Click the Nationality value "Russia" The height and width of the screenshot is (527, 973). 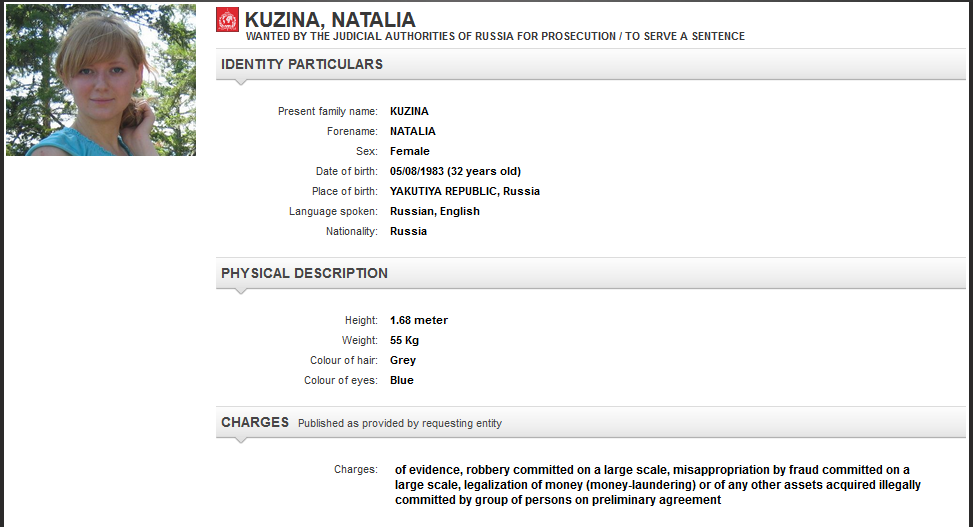point(408,231)
